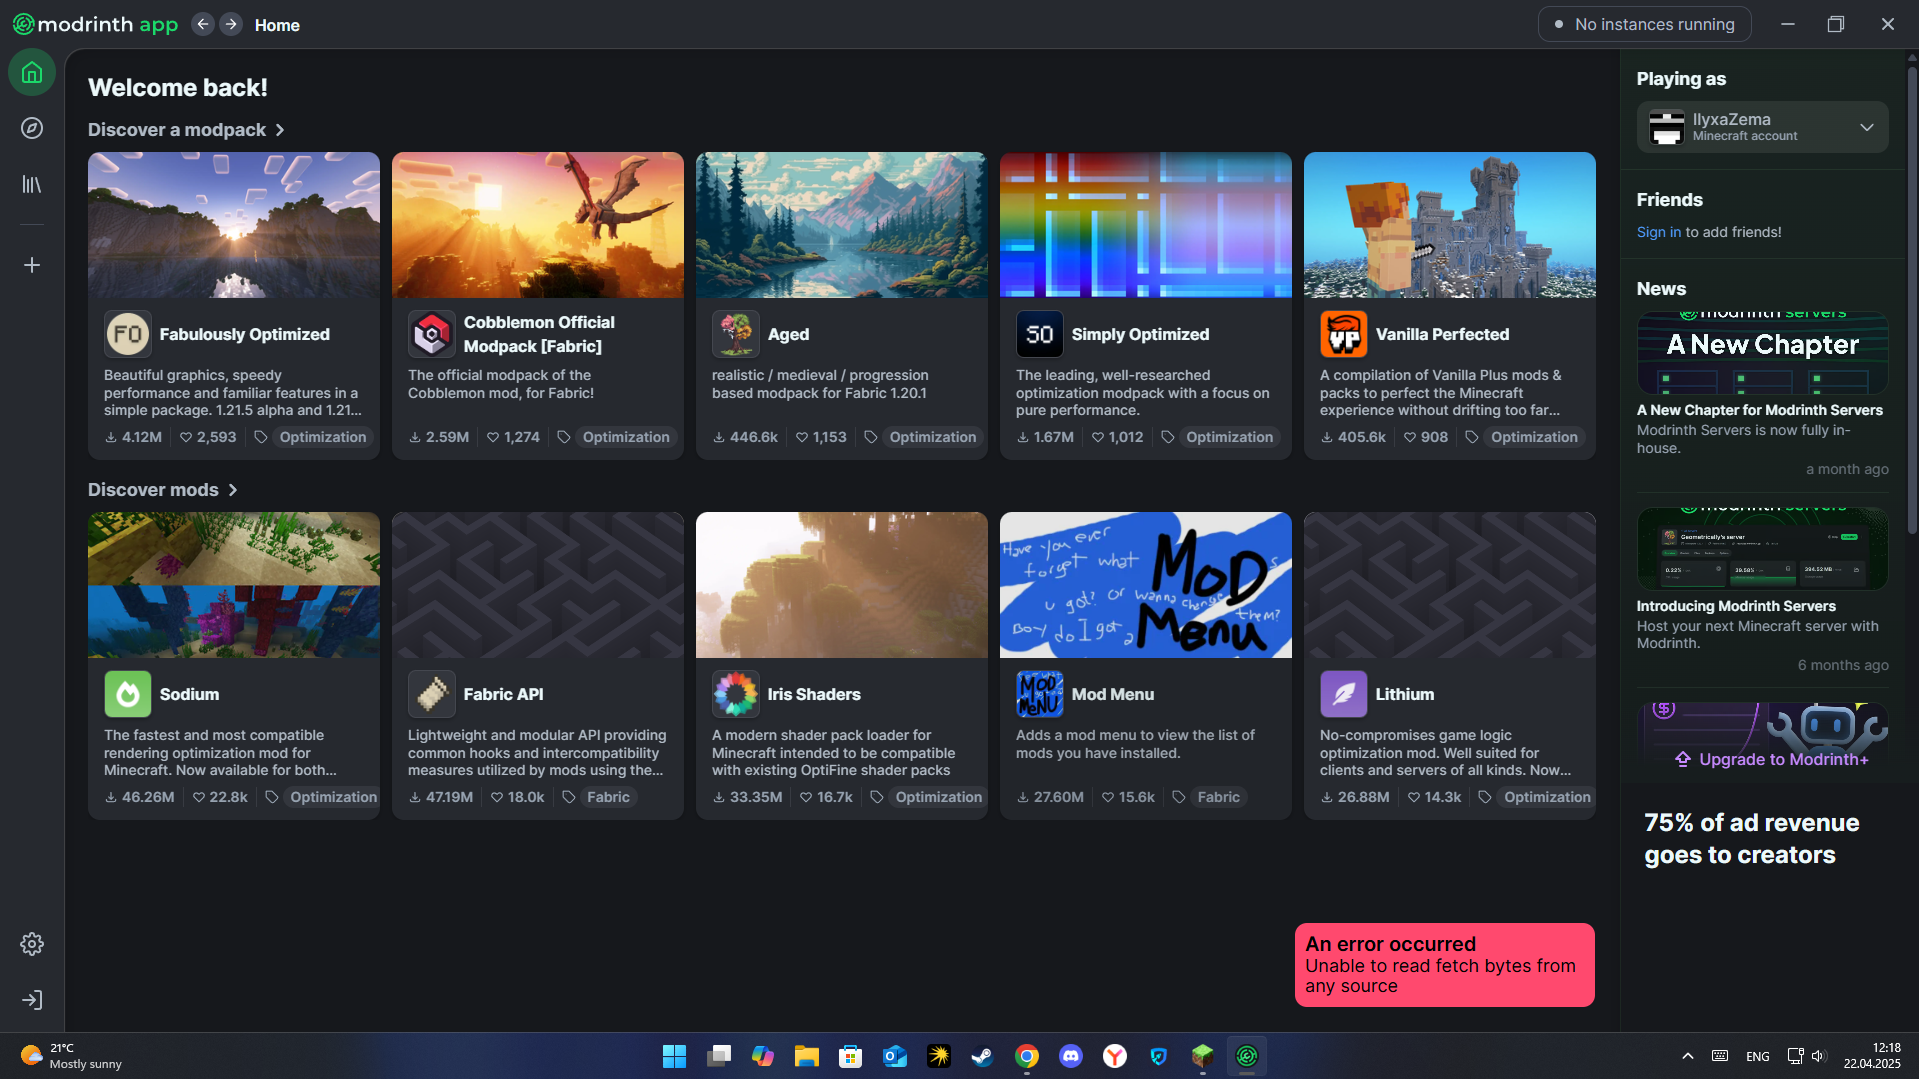Open Mod Menu blue scribble banner
The image size is (1919, 1079).
point(1146,585)
